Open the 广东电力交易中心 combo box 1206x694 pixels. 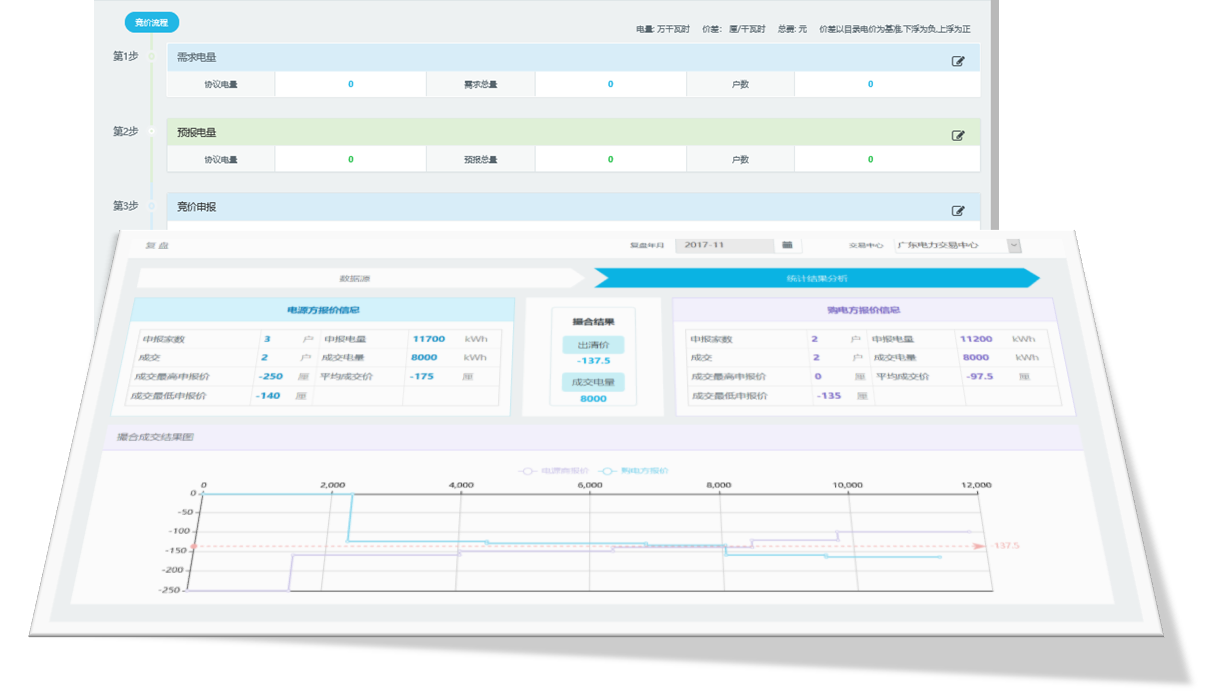950,245
